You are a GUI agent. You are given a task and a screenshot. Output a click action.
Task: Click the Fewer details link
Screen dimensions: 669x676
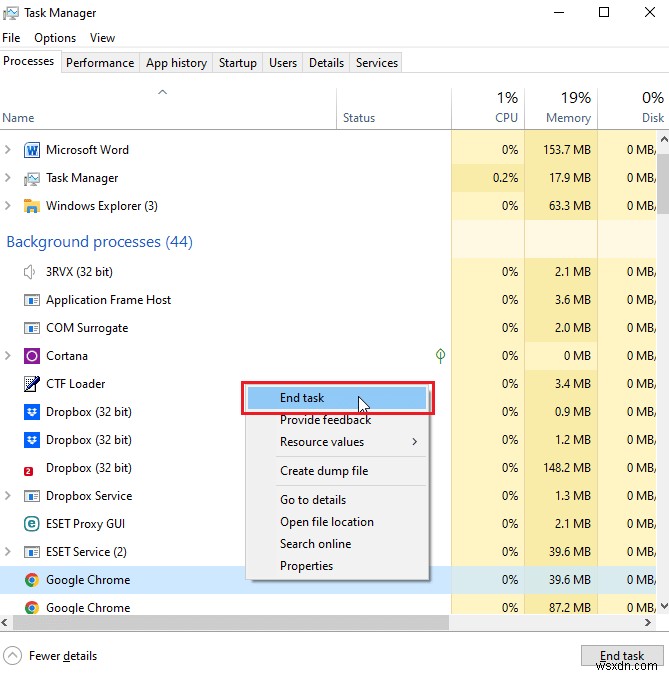[63, 656]
